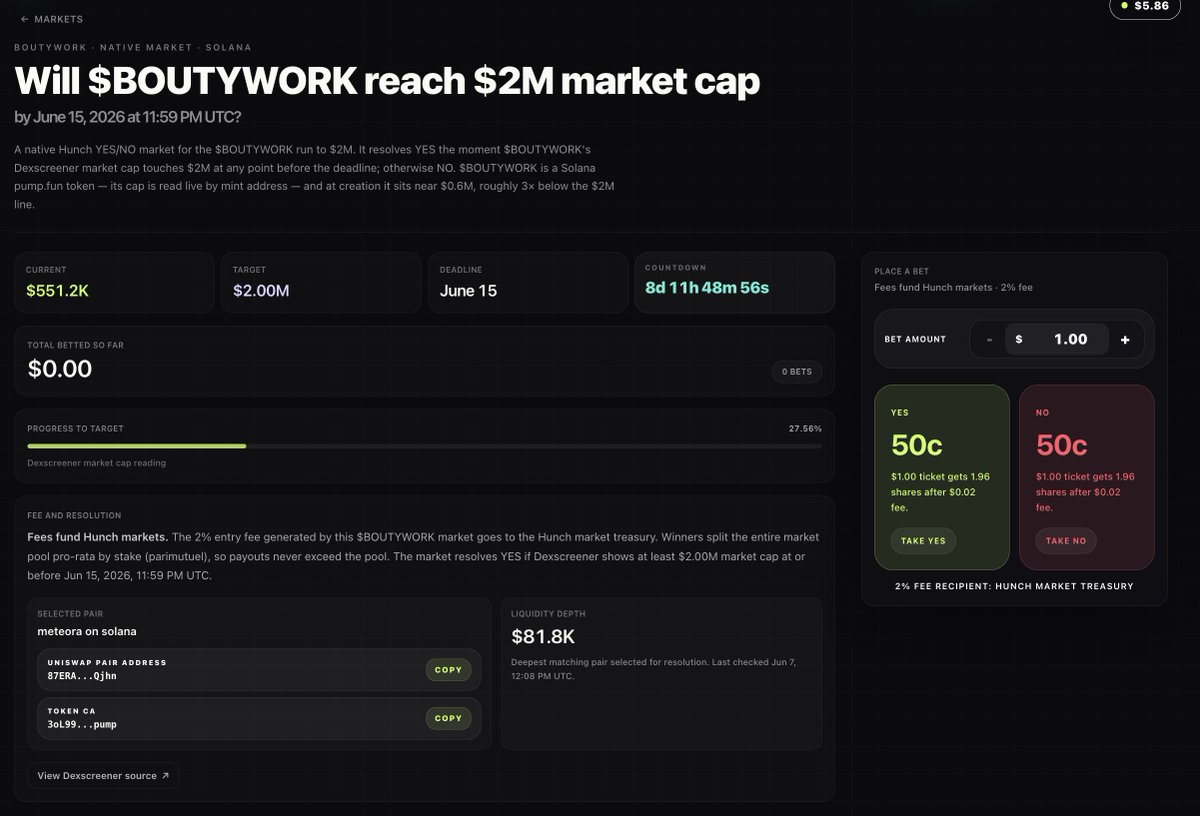Click the liquidity depth value $81.8K

click(543, 636)
